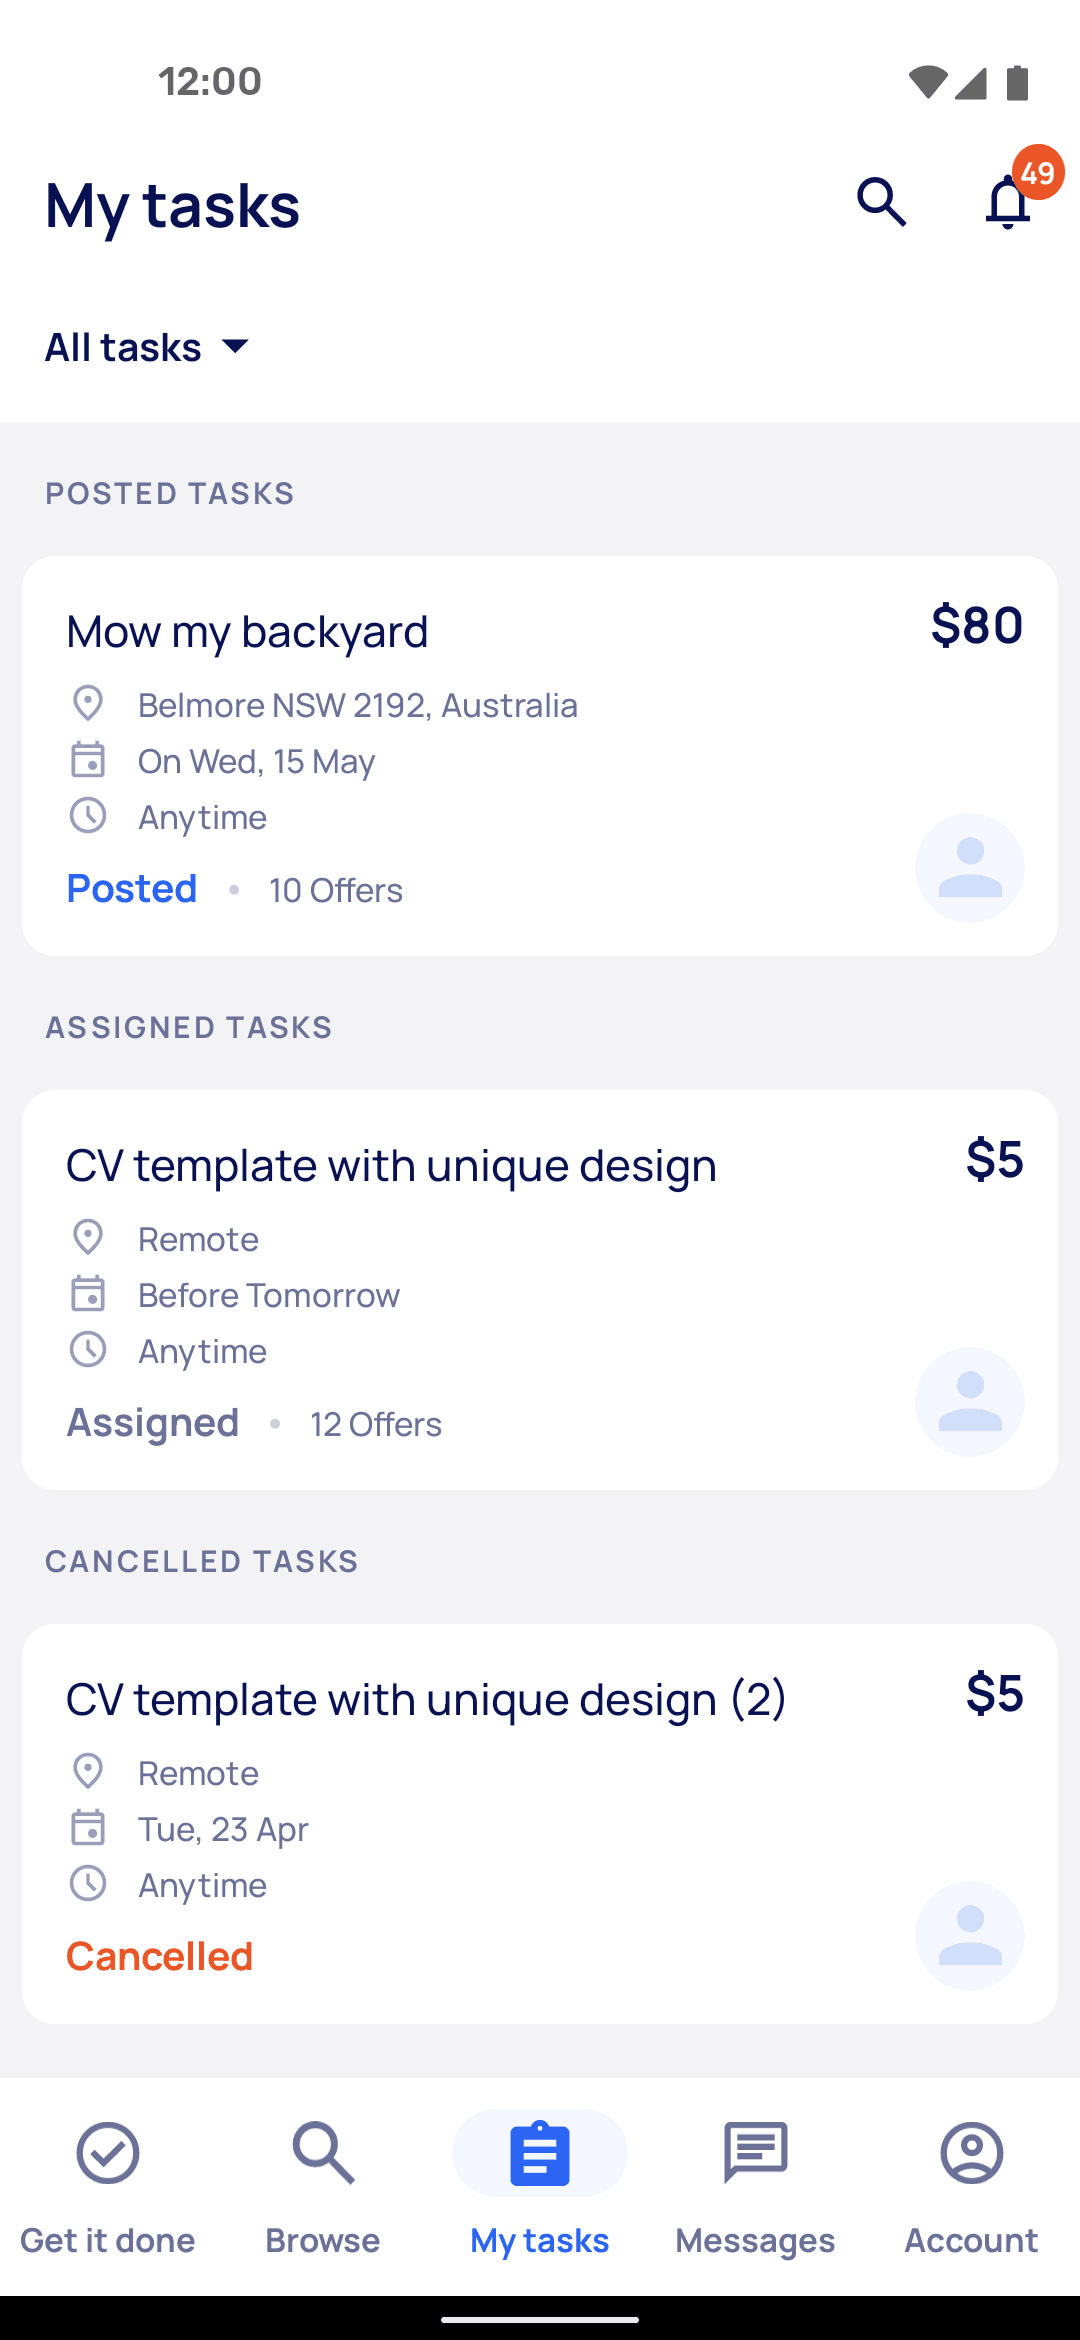Tap the search magnifier icon in header

point(881,202)
